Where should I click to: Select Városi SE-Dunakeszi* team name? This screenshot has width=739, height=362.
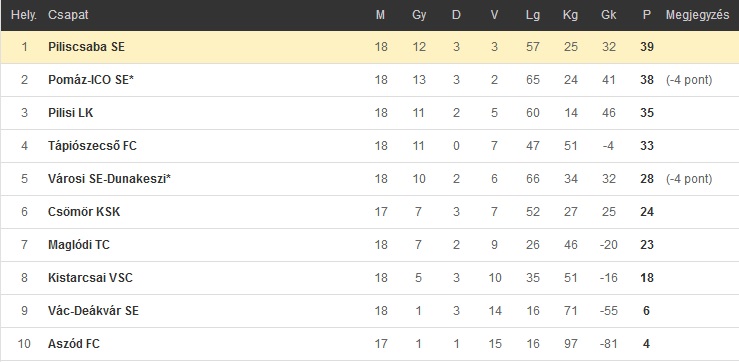[x=109, y=179]
